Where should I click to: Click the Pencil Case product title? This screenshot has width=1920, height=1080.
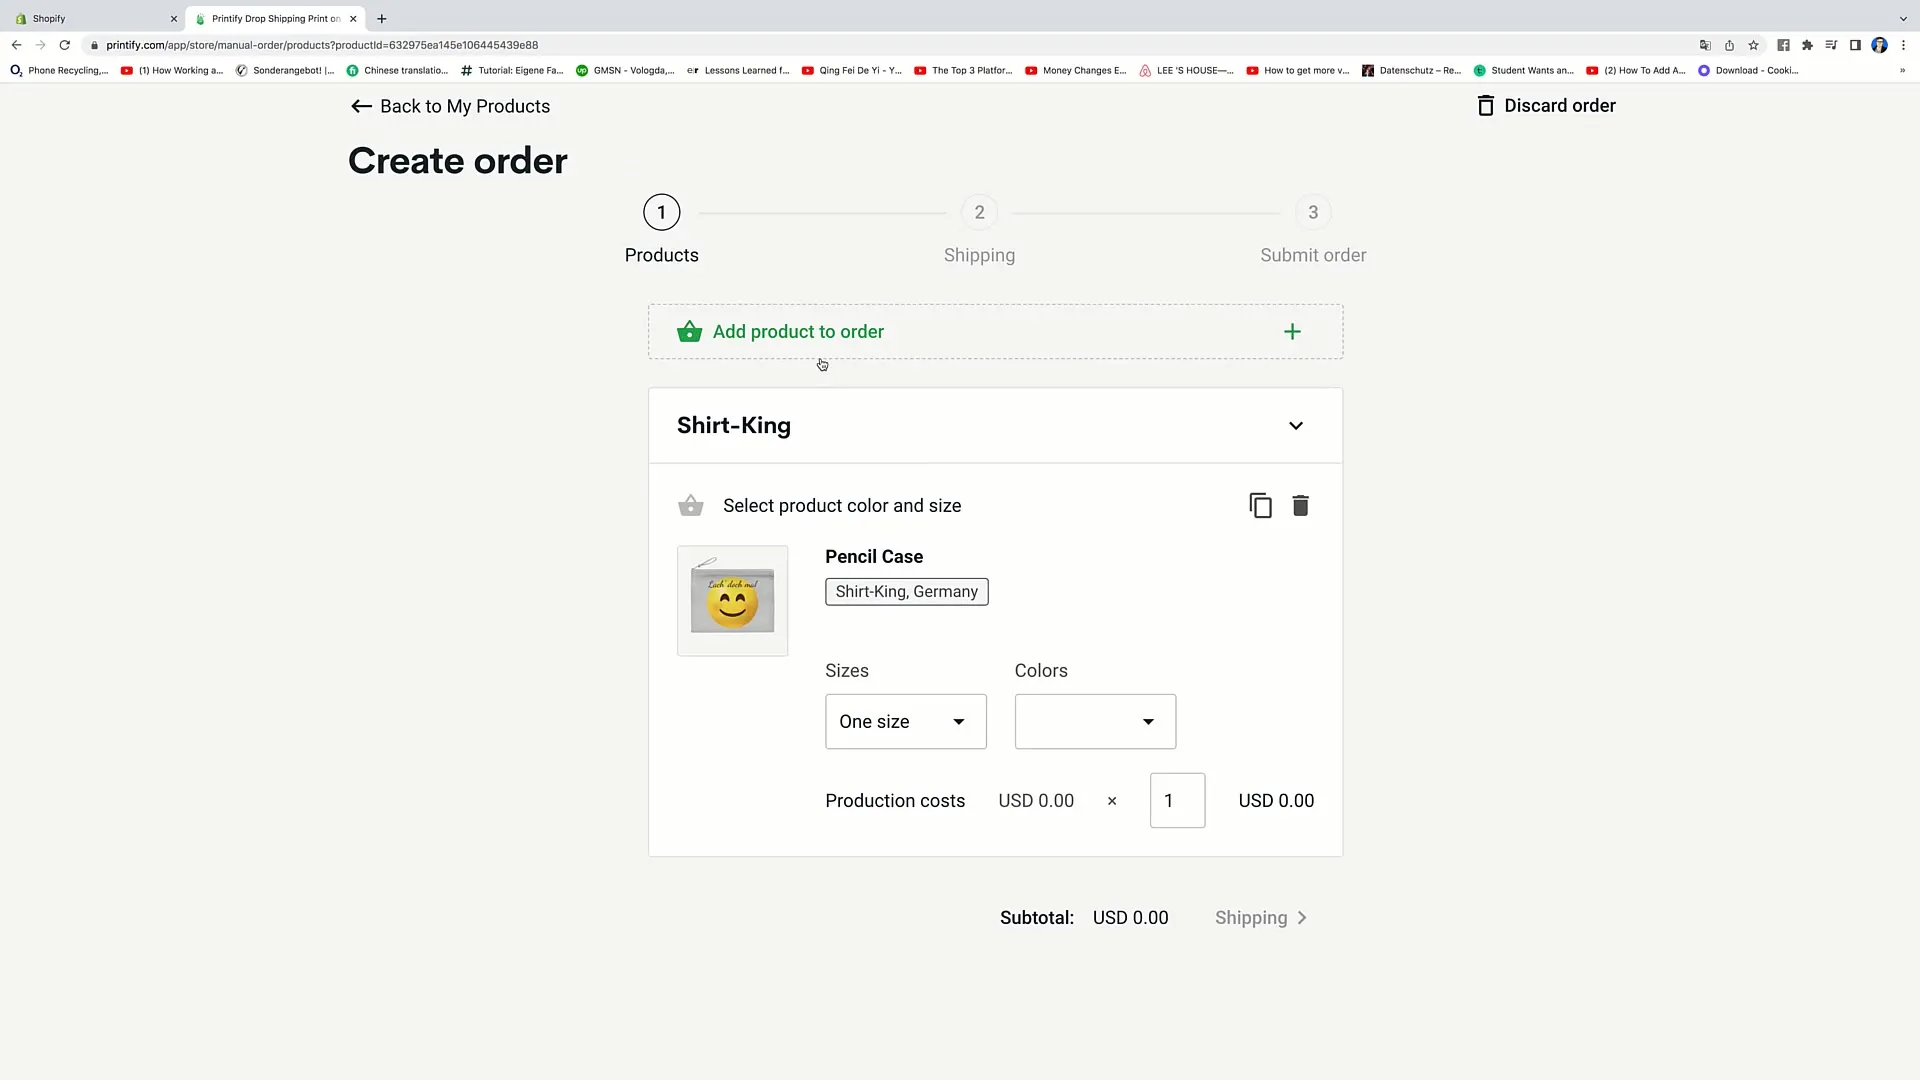pyautogui.click(x=874, y=557)
